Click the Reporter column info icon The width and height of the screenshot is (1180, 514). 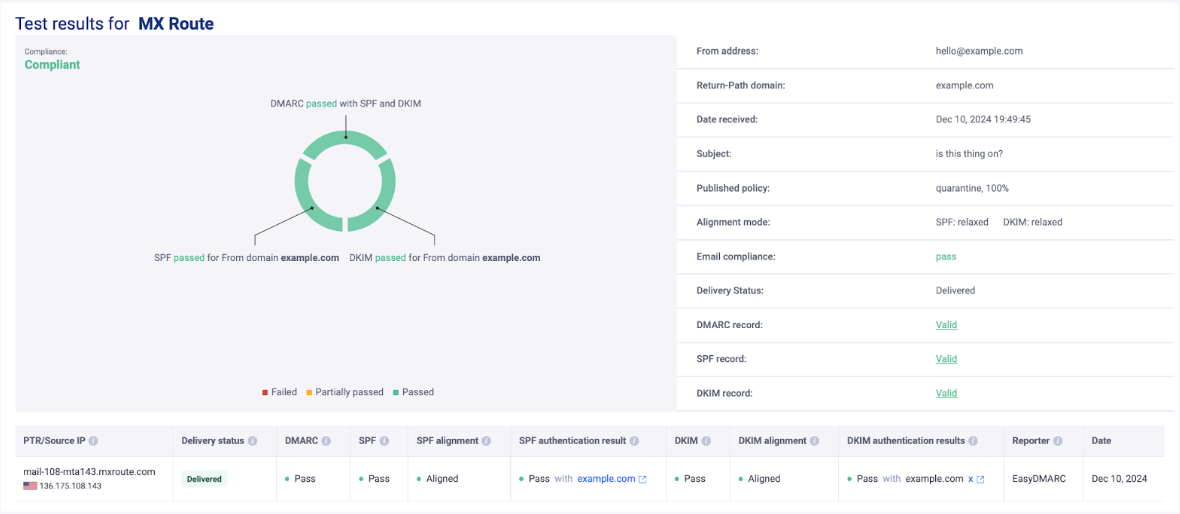tap(1058, 441)
